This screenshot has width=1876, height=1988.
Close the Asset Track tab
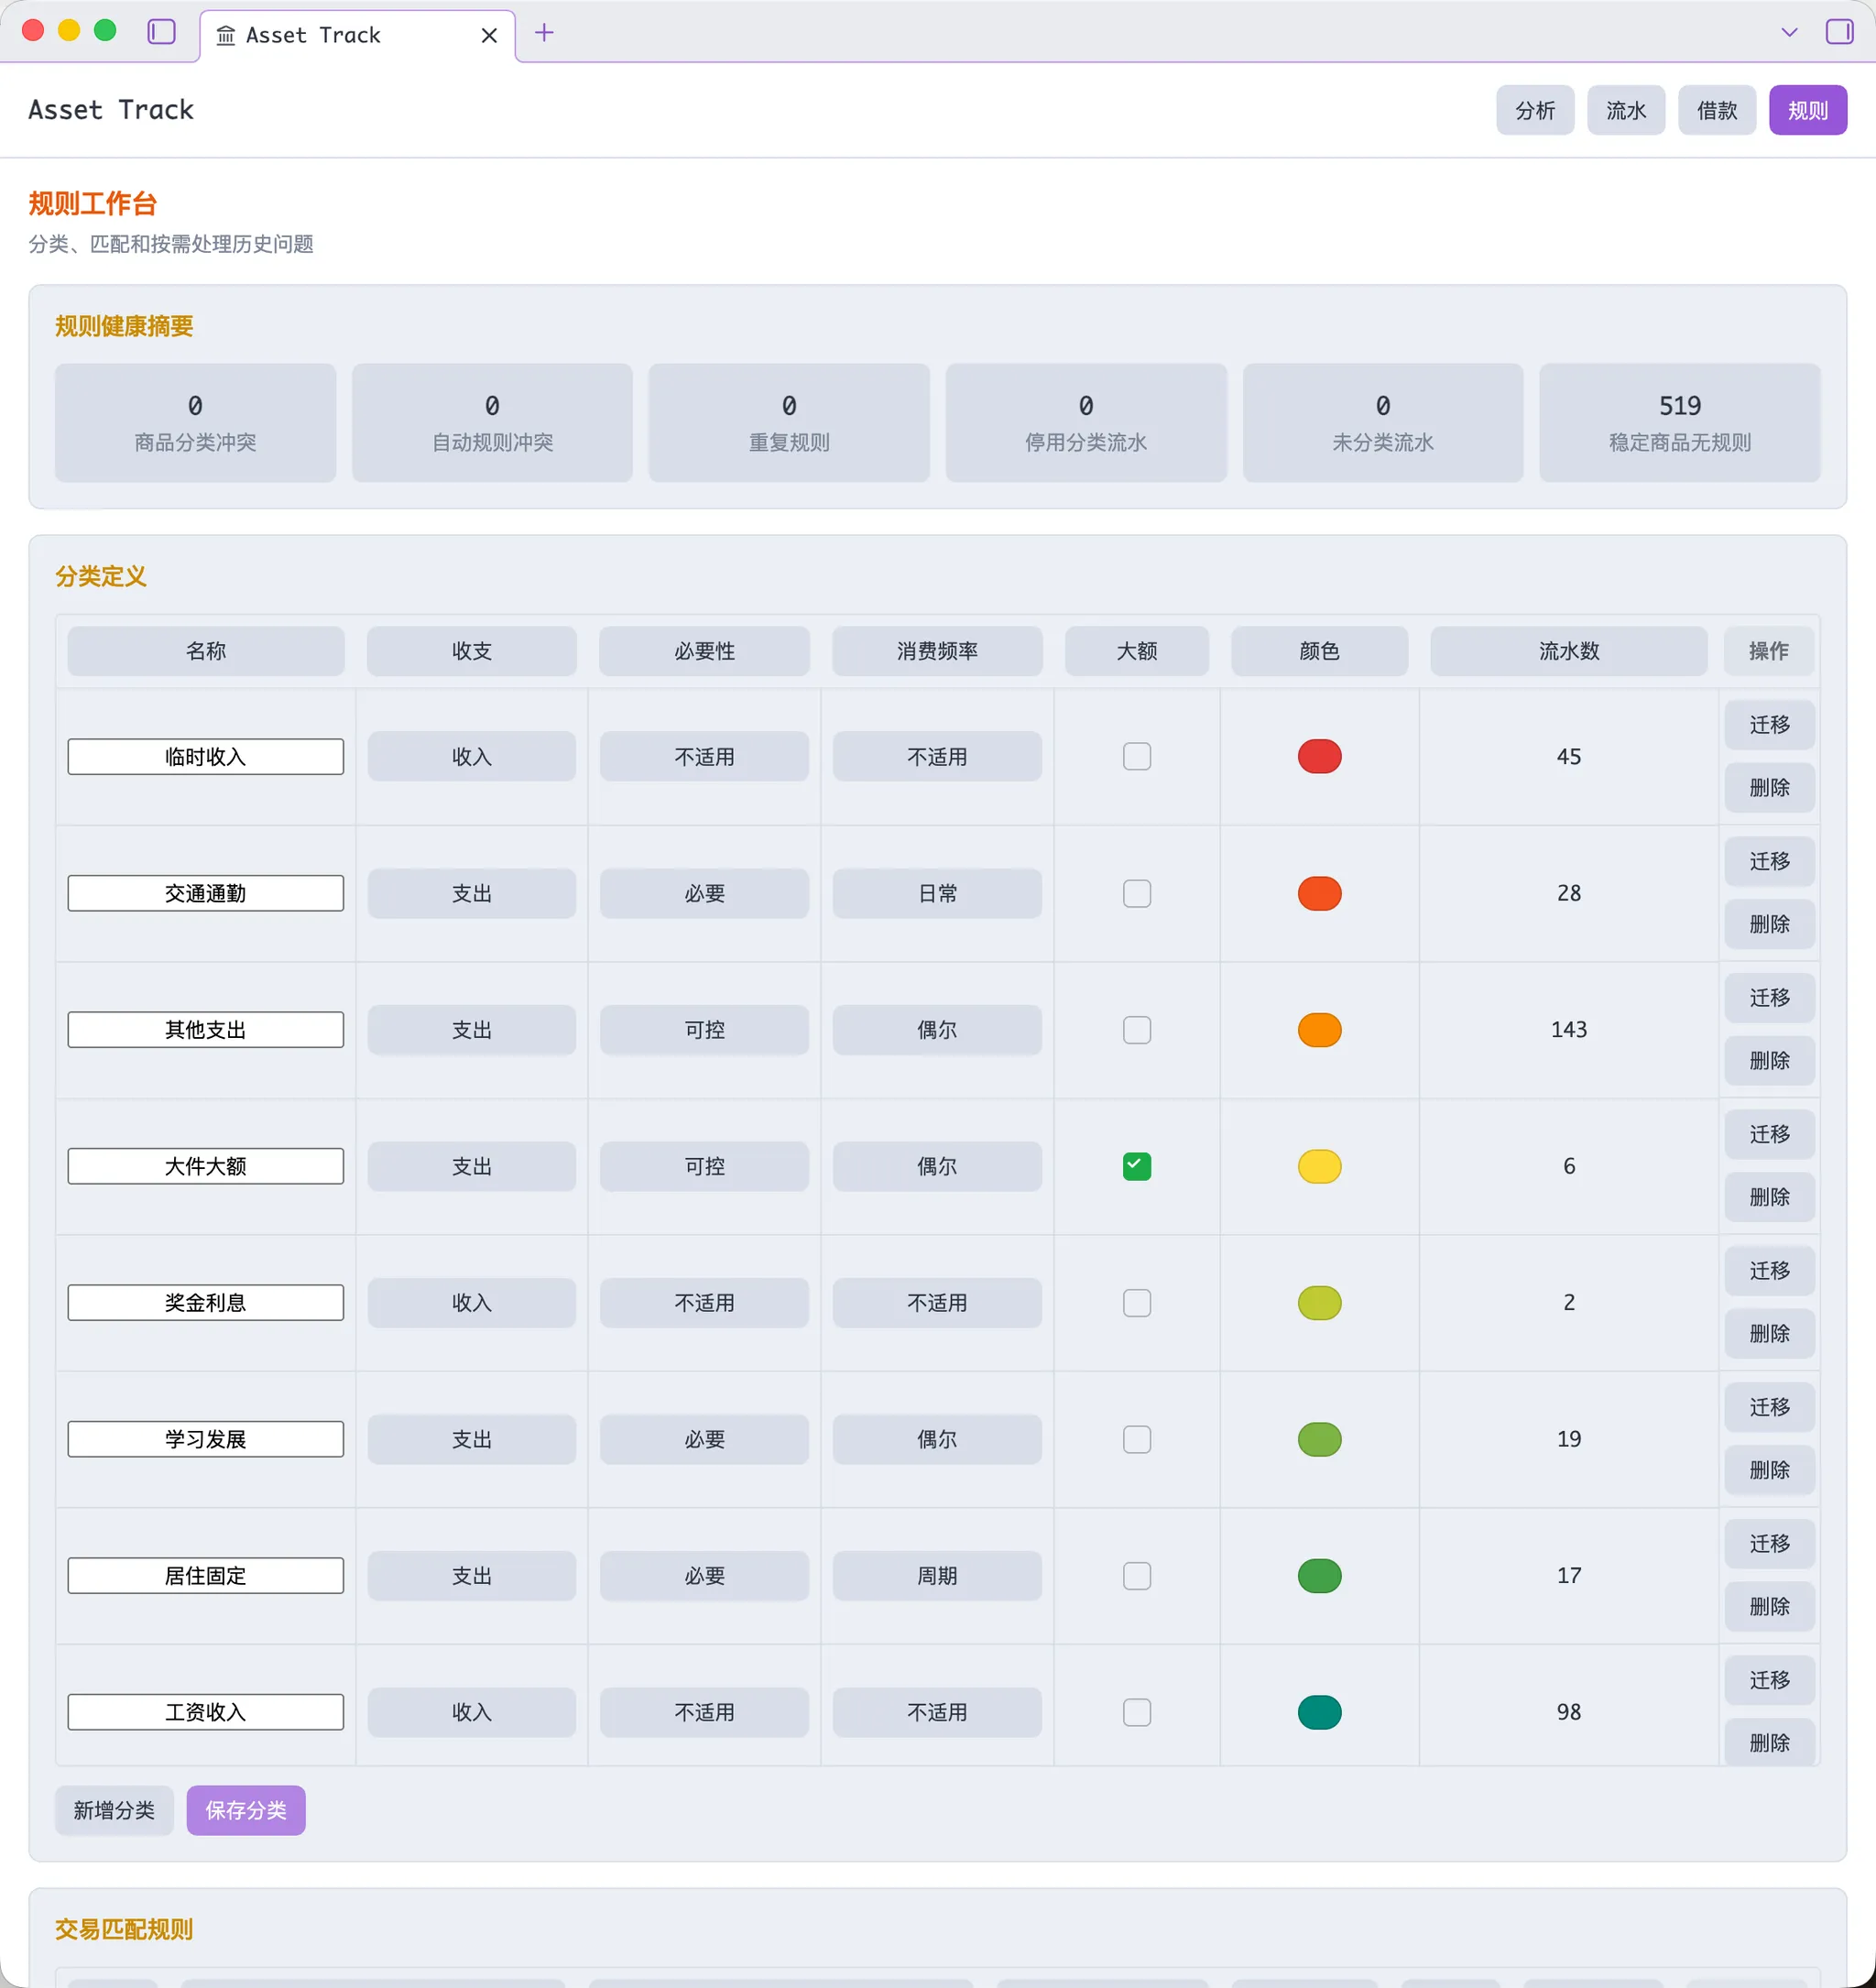coord(489,35)
